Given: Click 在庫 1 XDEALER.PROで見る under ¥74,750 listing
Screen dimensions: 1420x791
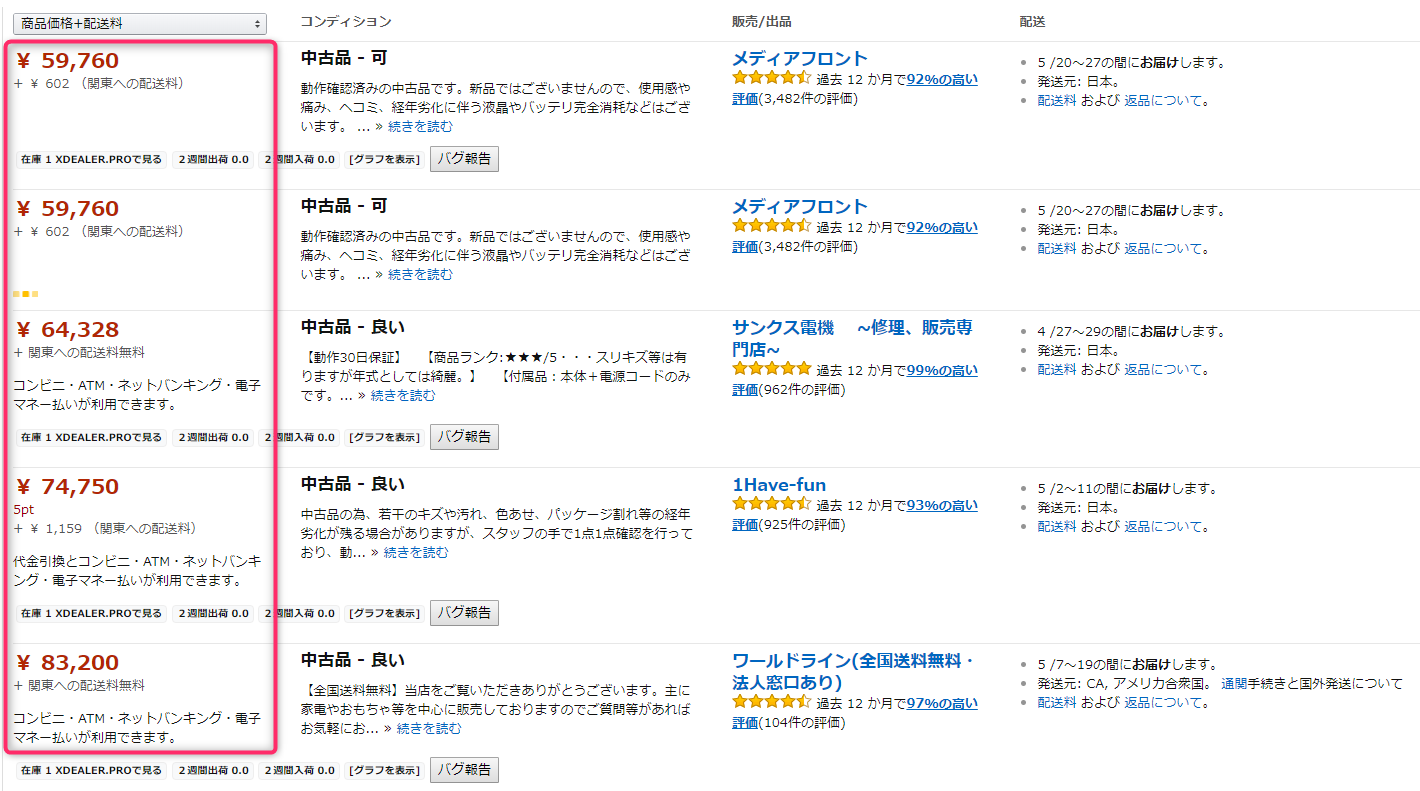Looking at the screenshot, I should [x=91, y=613].
